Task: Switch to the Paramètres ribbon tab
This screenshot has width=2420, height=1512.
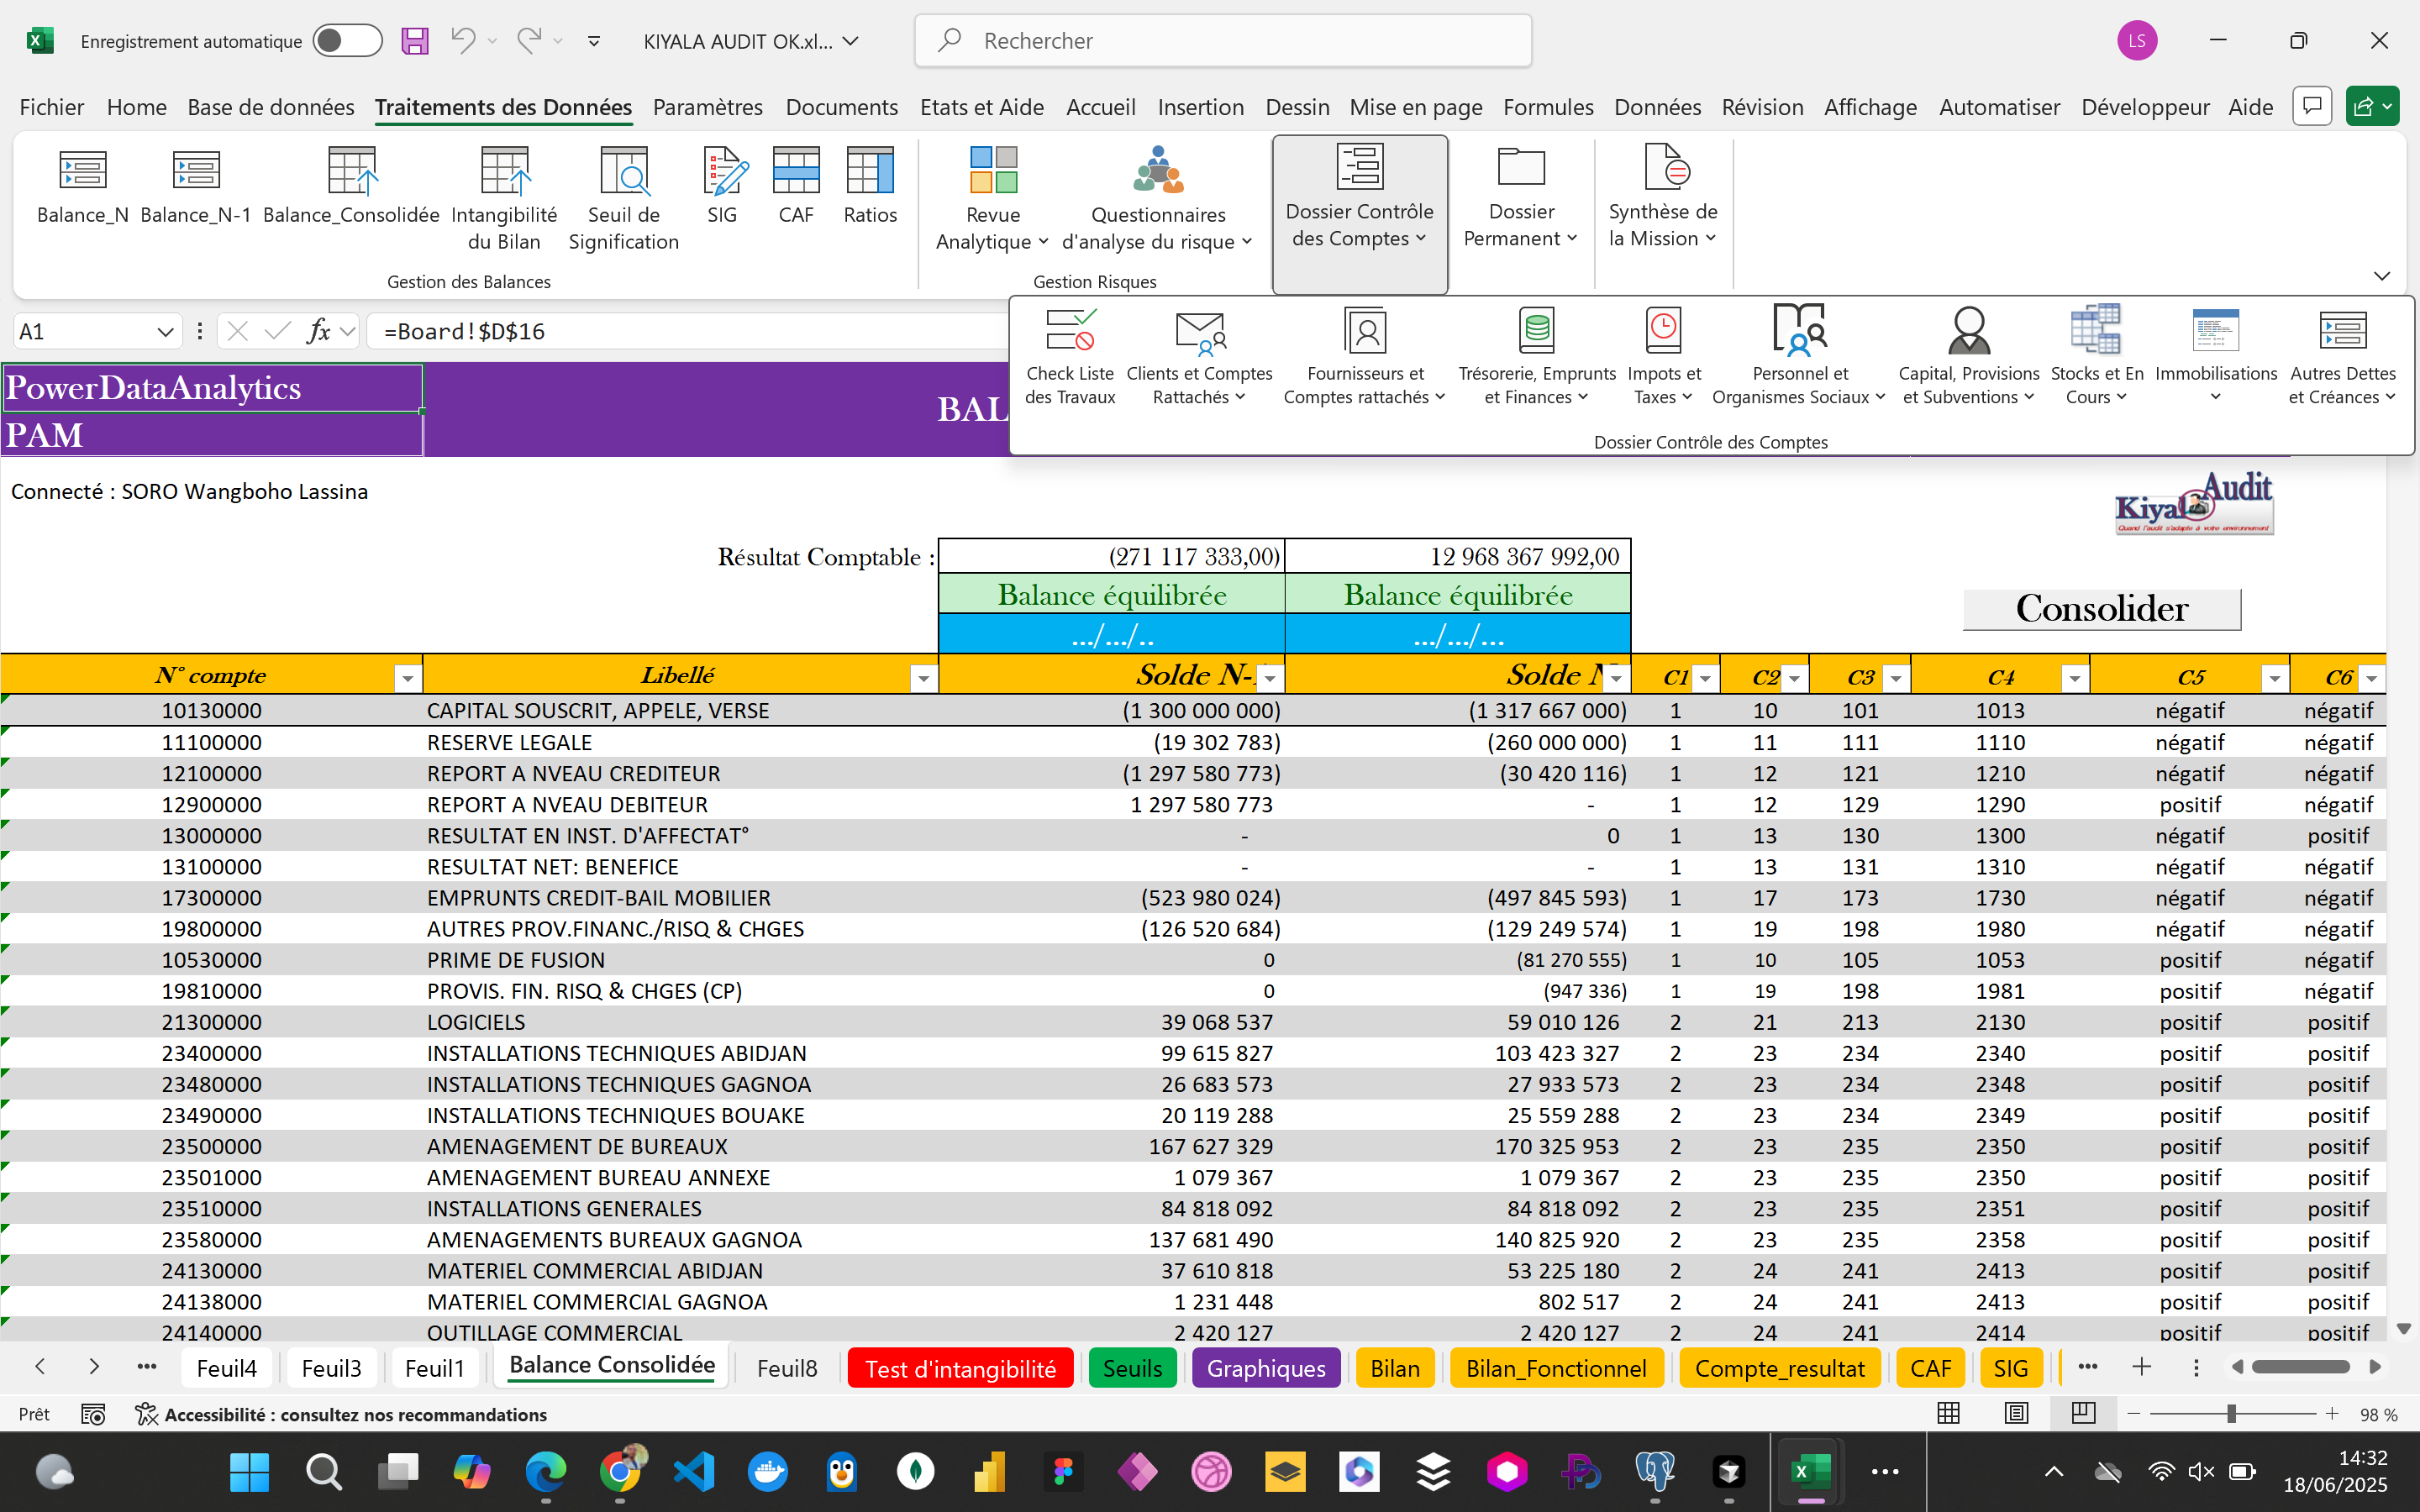Action: 707,107
